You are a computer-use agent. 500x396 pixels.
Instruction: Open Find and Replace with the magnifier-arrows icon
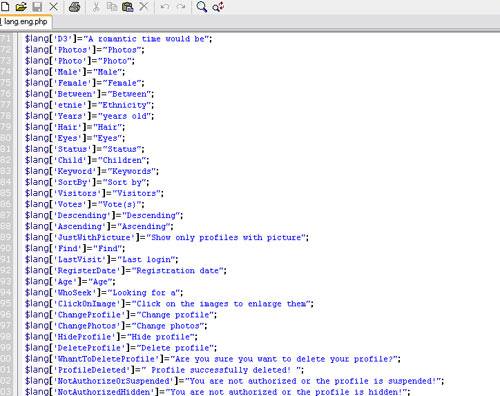click(x=218, y=7)
